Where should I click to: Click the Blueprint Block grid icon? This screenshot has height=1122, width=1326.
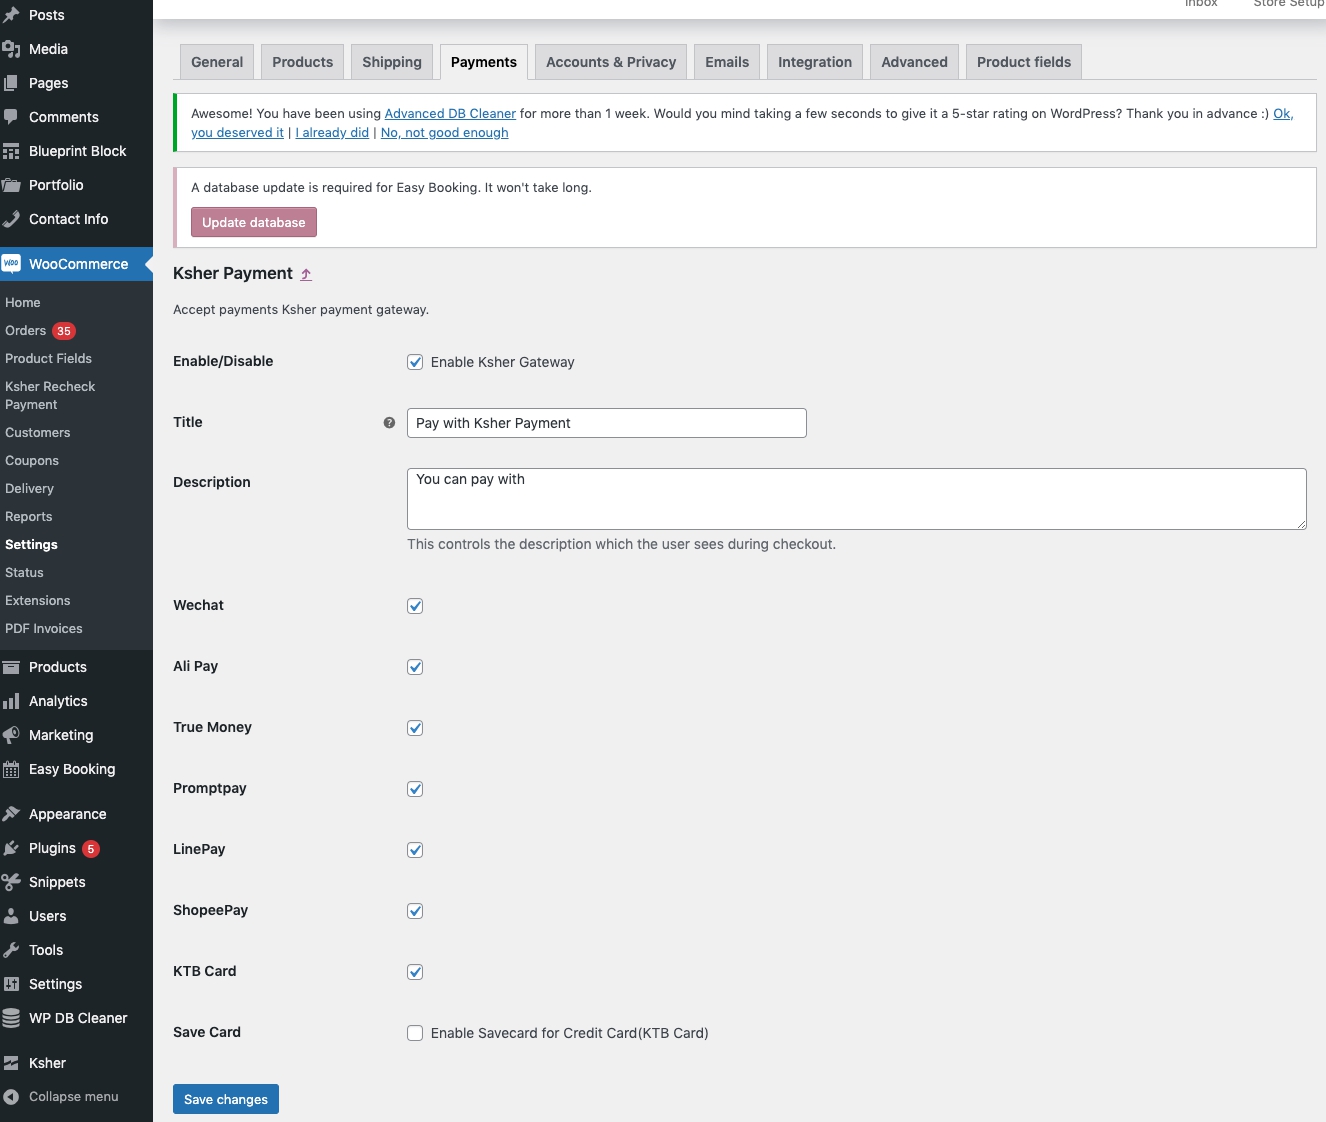[x=11, y=151]
